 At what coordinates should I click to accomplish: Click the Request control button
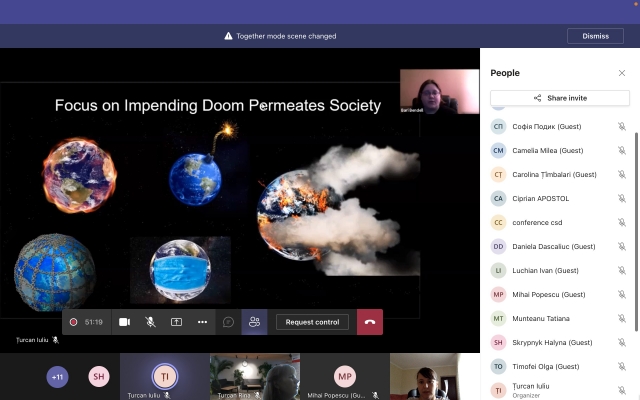point(312,322)
